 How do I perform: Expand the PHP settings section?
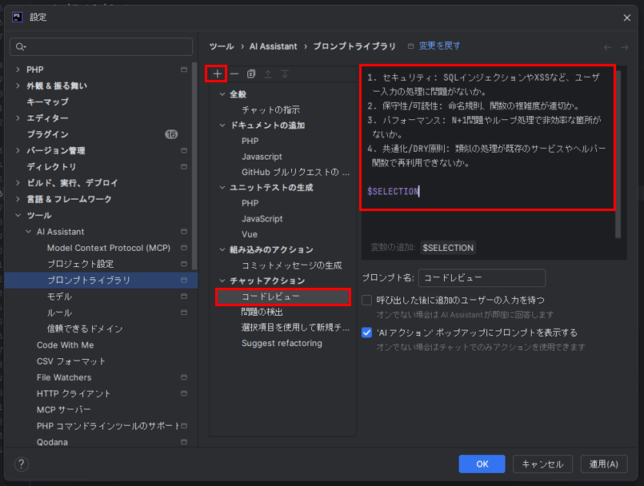pos(18,70)
